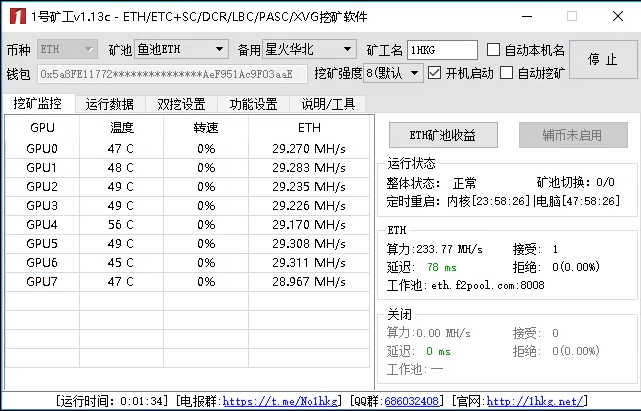Open ETH矿池收益 button
The height and width of the screenshot is (411, 641).
(443, 135)
